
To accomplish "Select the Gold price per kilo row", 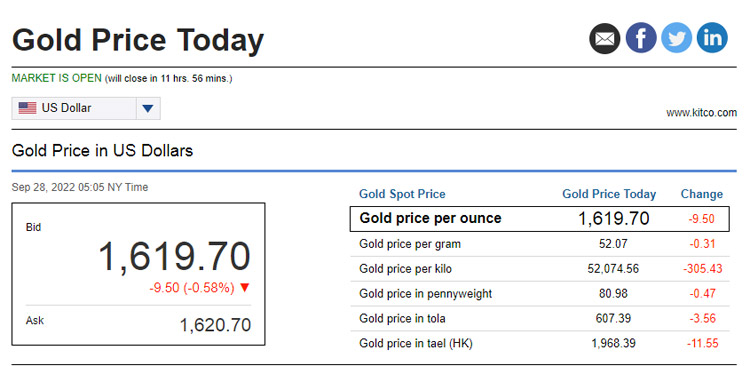I will (x=540, y=269).
